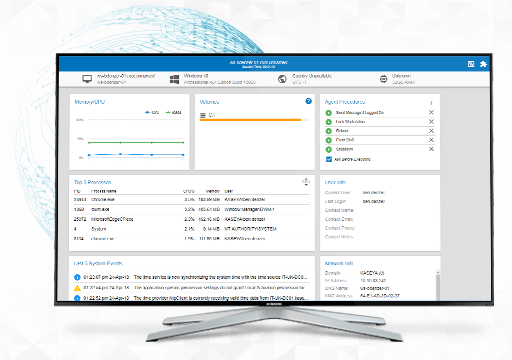Click the monitor icon beside the machine name
The height and width of the screenshot is (360, 512).
click(x=87, y=79)
